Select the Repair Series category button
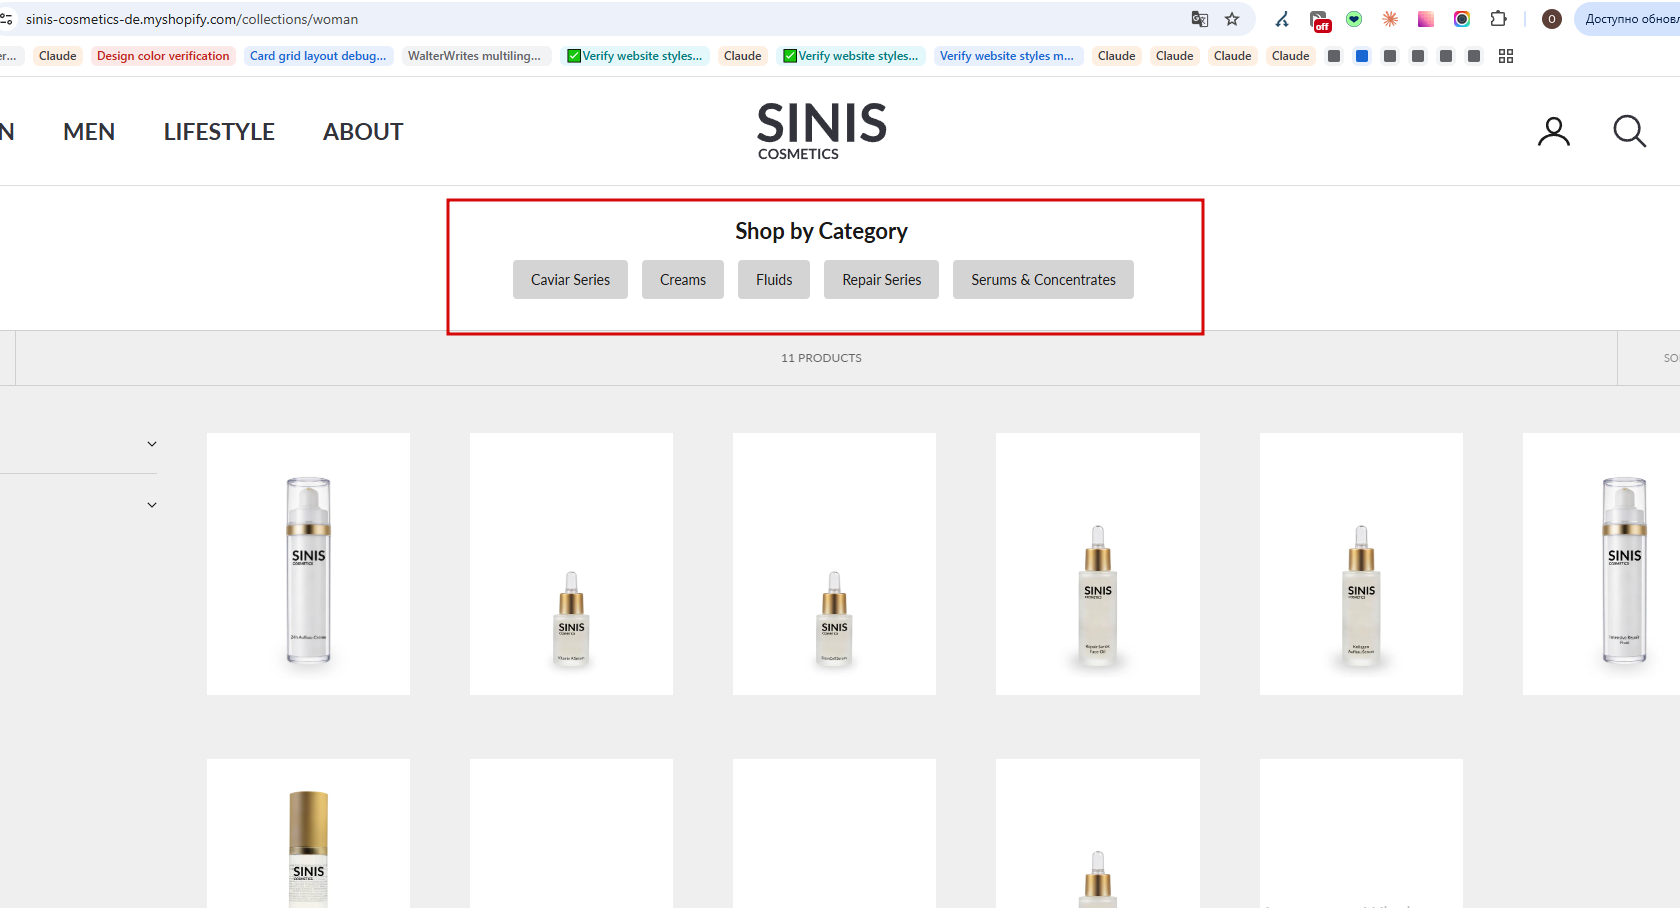 coord(881,280)
